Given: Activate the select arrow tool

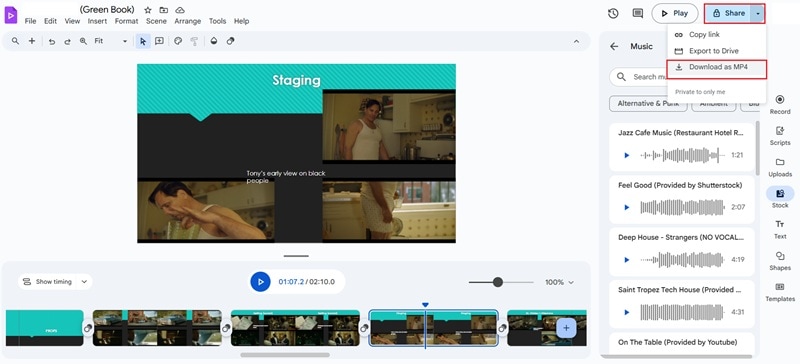Looking at the screenshot, I should coord(143,41).
